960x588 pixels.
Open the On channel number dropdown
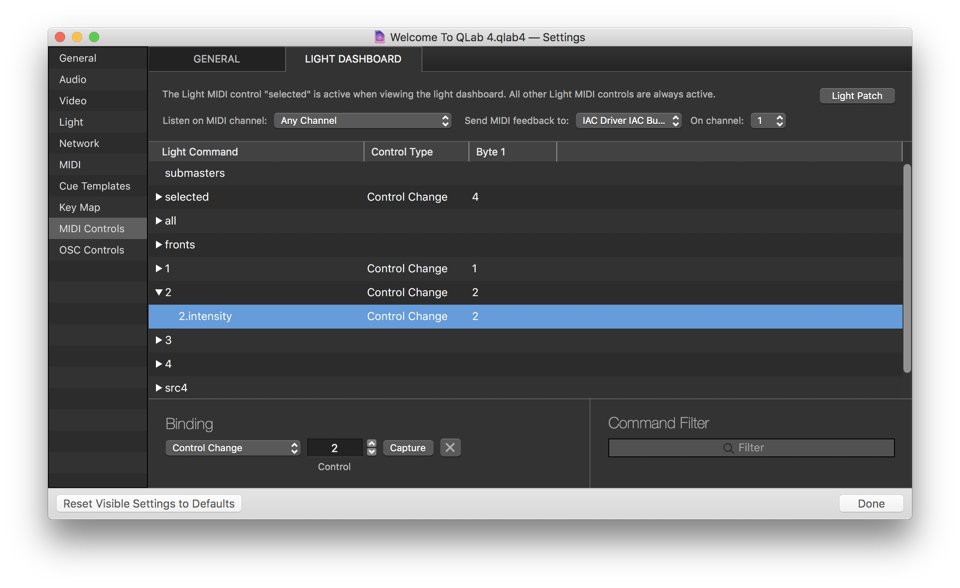[768, 121]
